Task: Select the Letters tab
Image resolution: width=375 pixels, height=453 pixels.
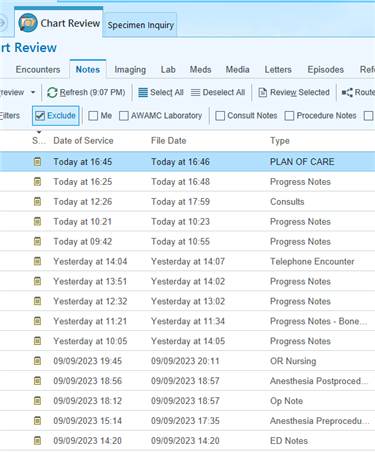Action: (278, 70)
